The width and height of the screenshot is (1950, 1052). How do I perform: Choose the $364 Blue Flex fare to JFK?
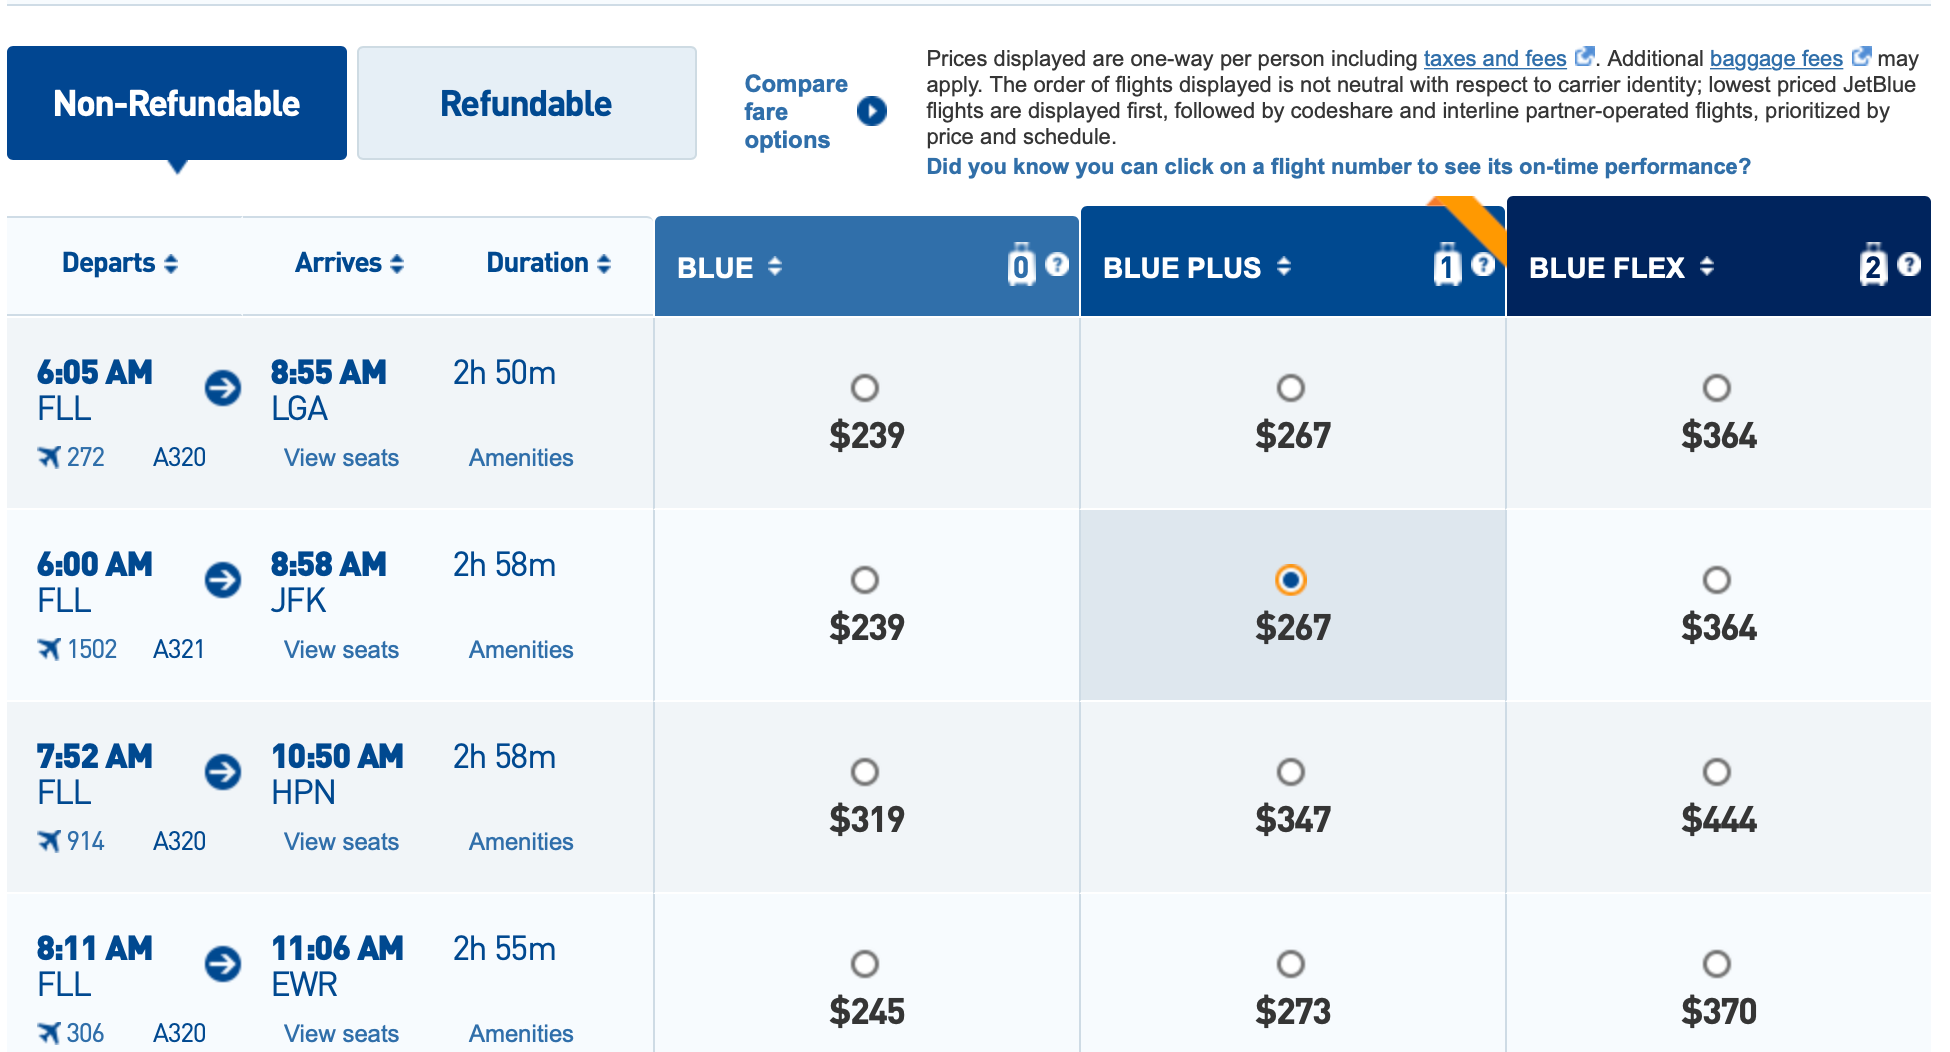[1717, 580]
